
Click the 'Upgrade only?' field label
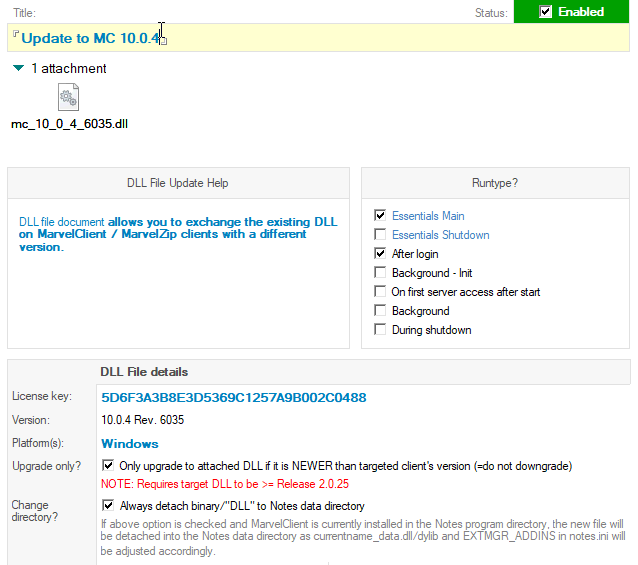point(46,466)
